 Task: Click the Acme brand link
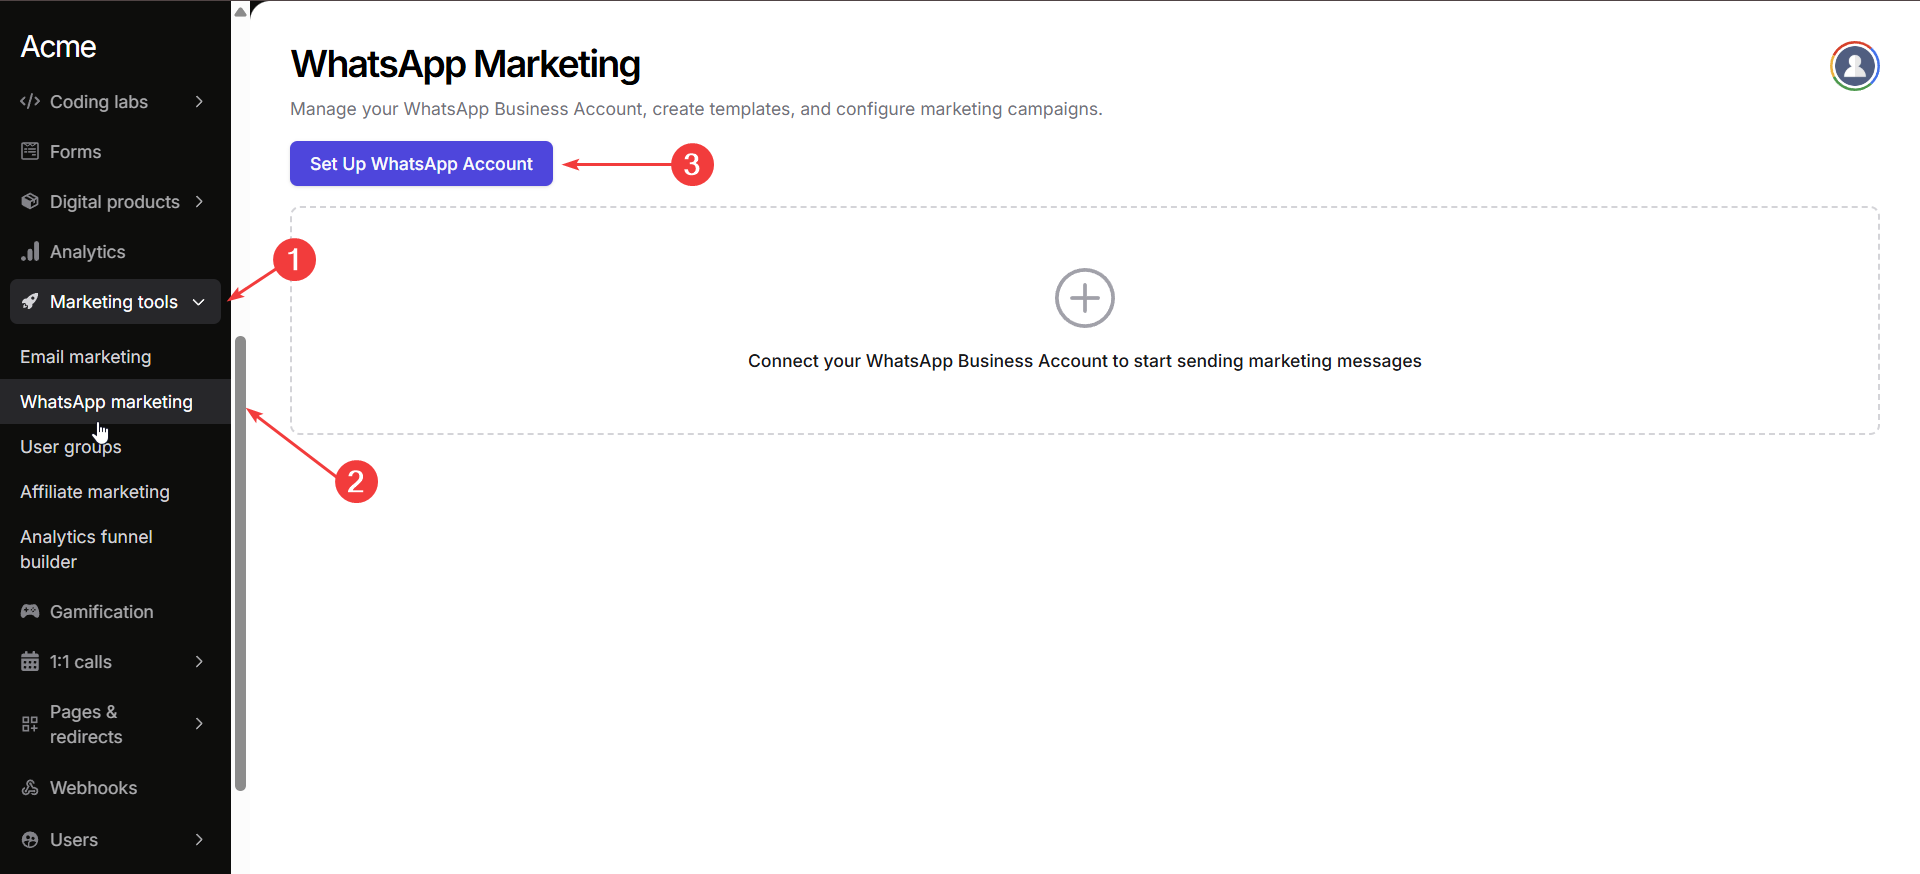58,46
